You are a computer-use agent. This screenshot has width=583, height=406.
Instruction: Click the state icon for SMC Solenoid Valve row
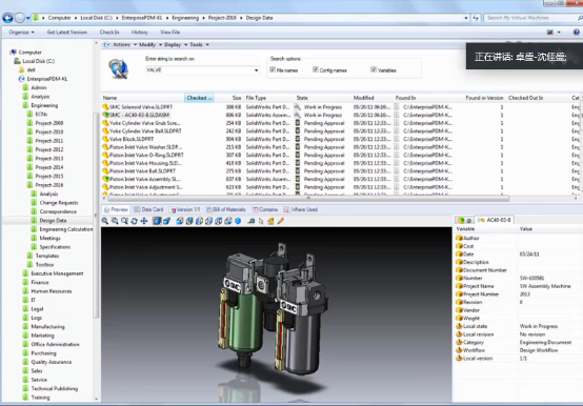coord(297,107)
